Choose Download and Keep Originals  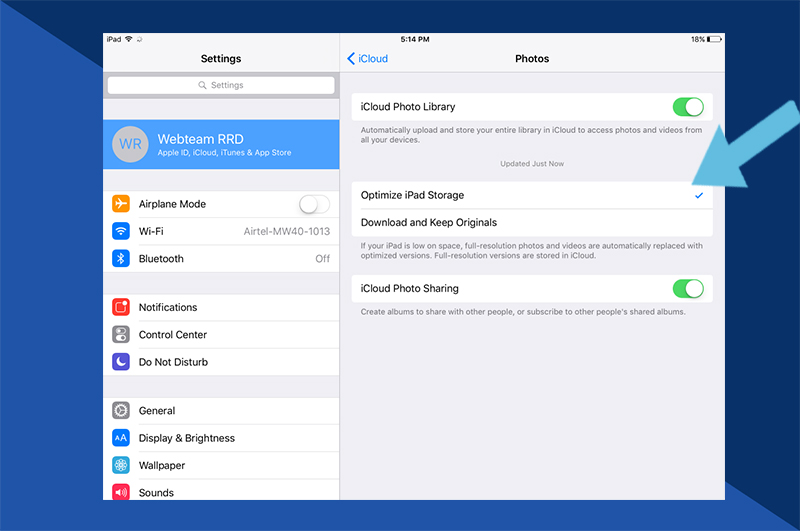tap(532, 222)
